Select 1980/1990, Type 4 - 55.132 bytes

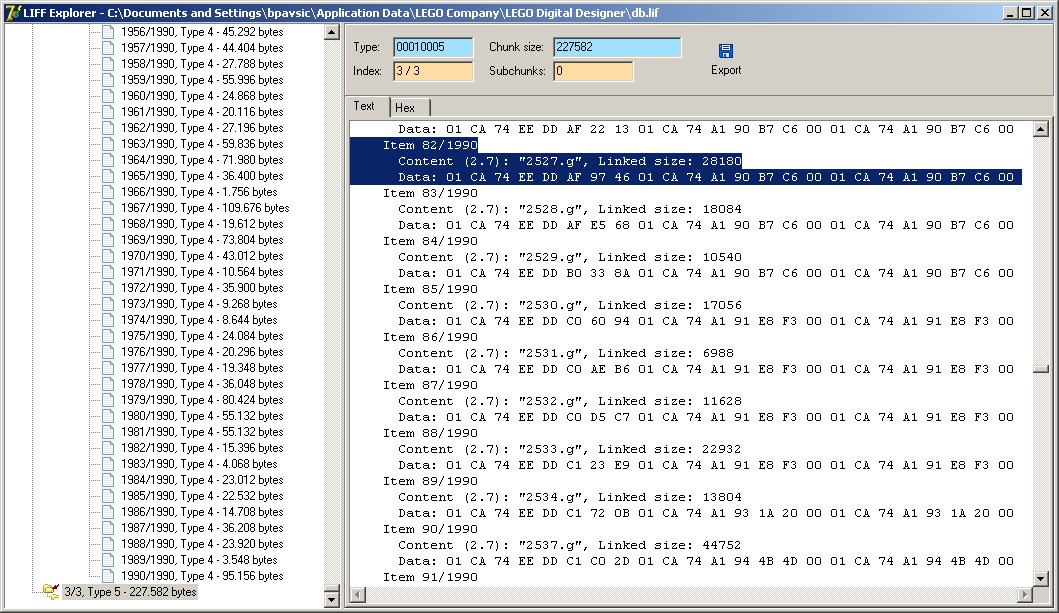pyautogui.click(x=202, y=416)
